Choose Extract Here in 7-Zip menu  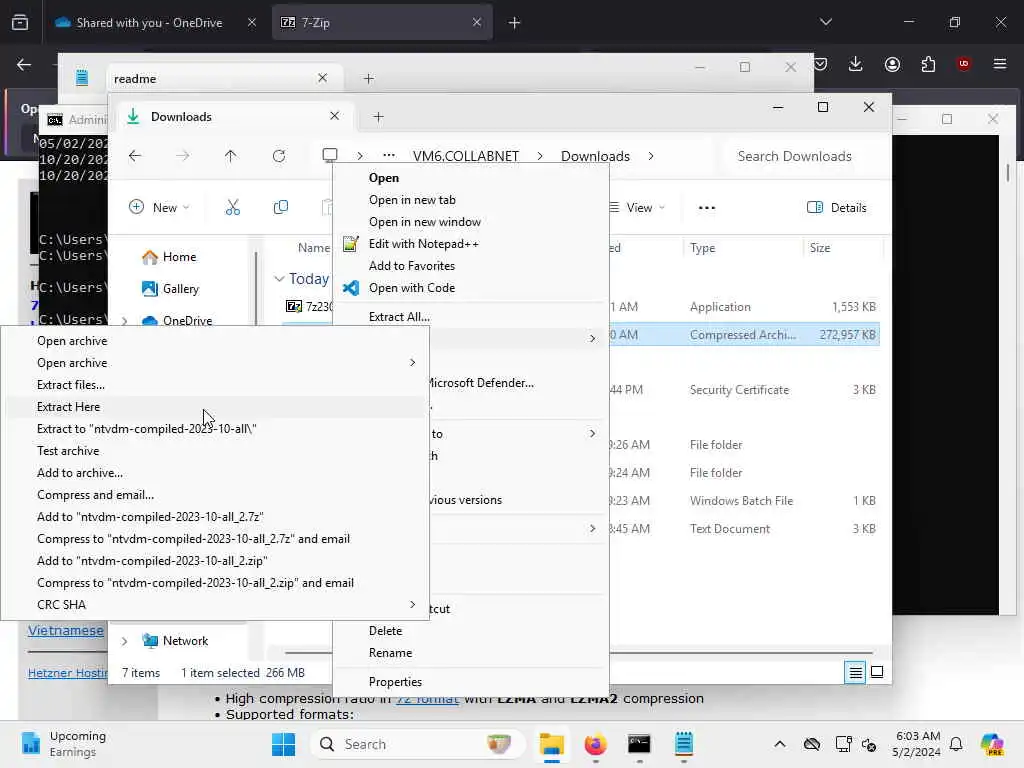tap(214, 407)
